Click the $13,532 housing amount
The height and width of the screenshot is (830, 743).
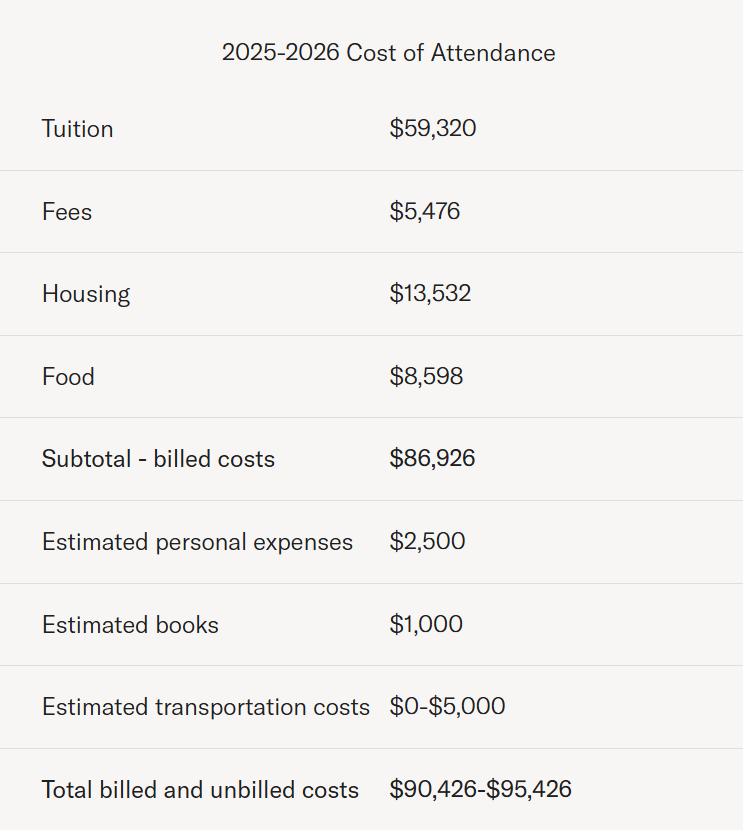[430, 294]
